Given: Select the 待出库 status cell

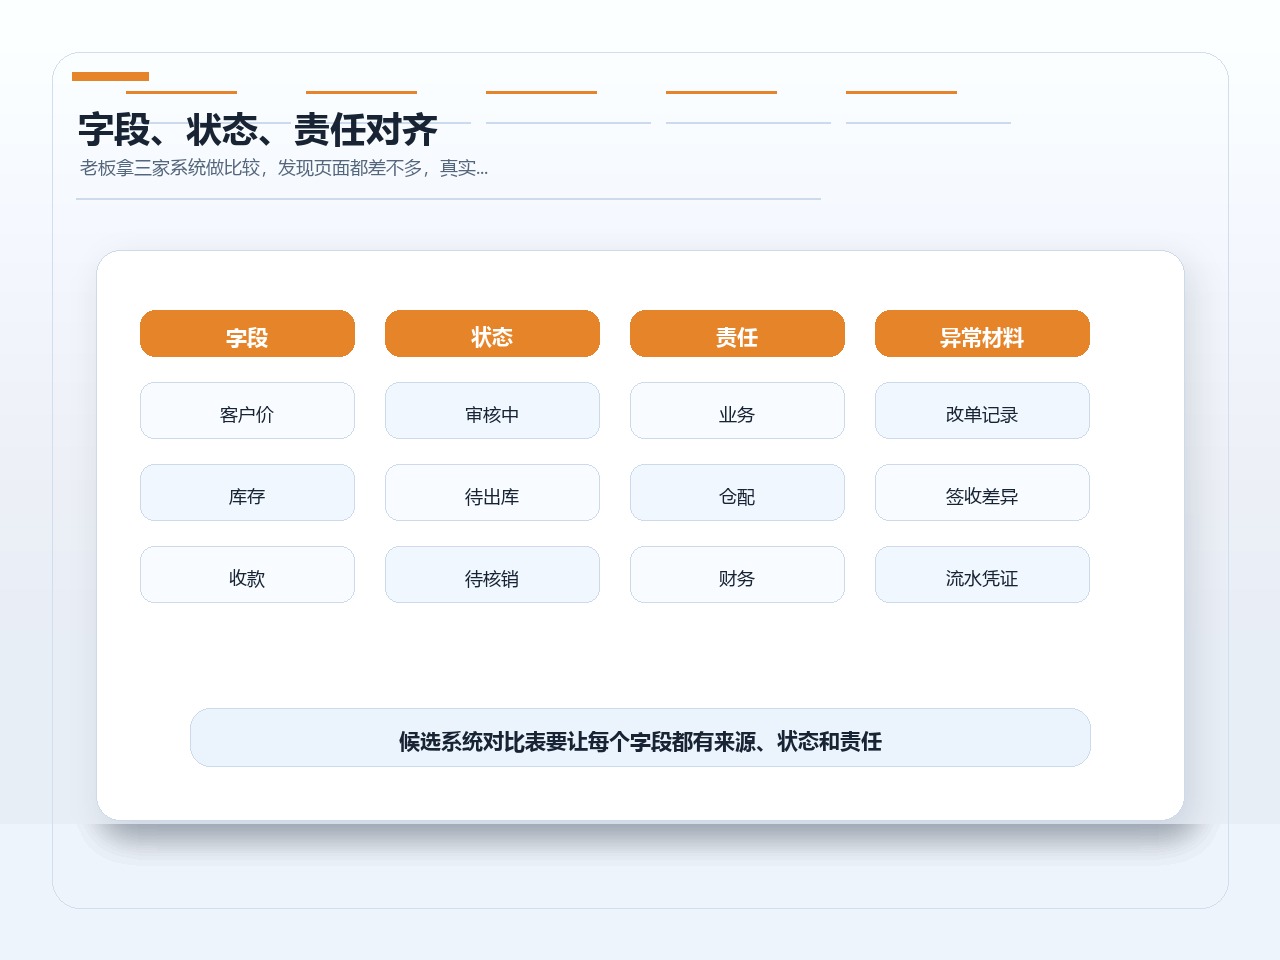Looking at the screenshot, I should click(492, 492).
